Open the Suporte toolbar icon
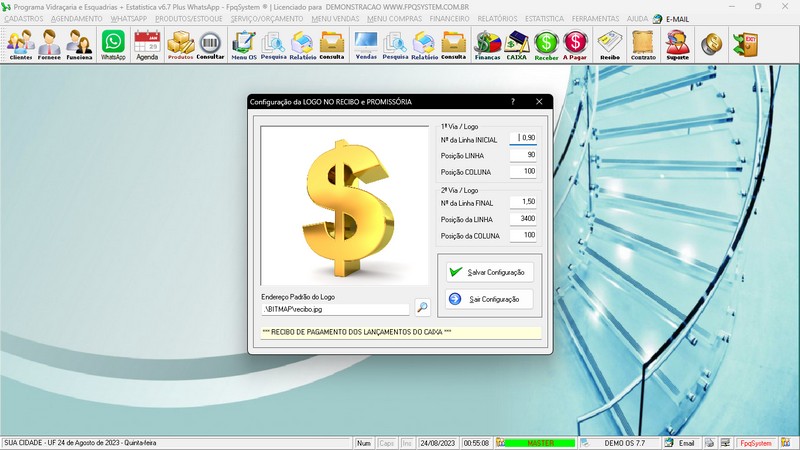Screen dimensions: 800x450 click(x=678, y=45)
